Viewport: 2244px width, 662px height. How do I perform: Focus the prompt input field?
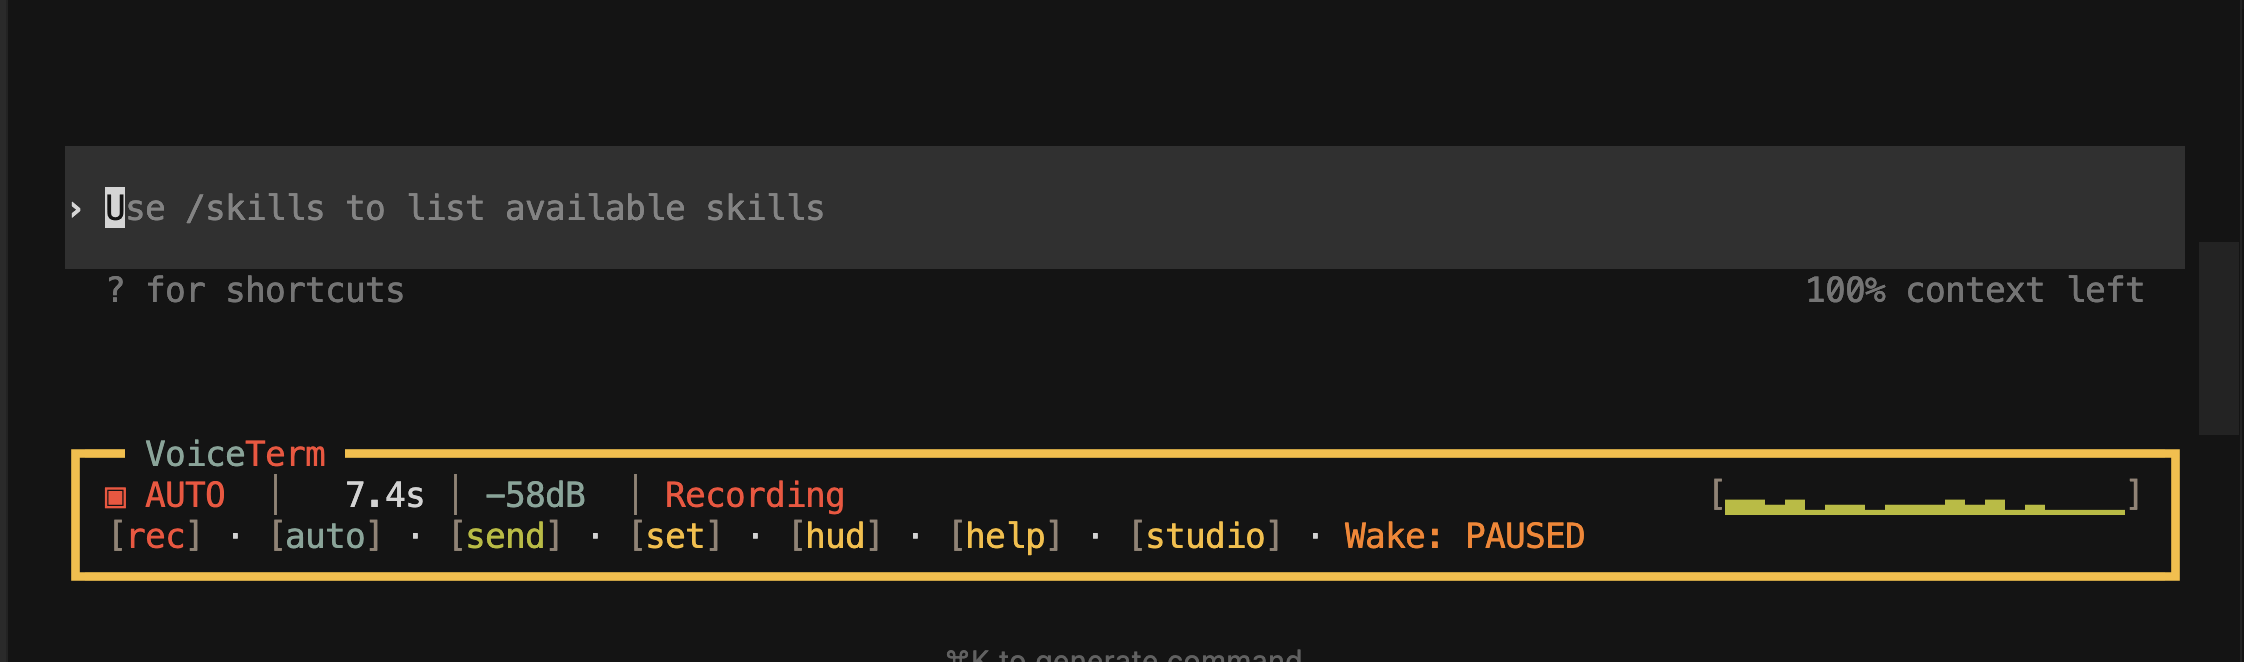[1125, 208]
